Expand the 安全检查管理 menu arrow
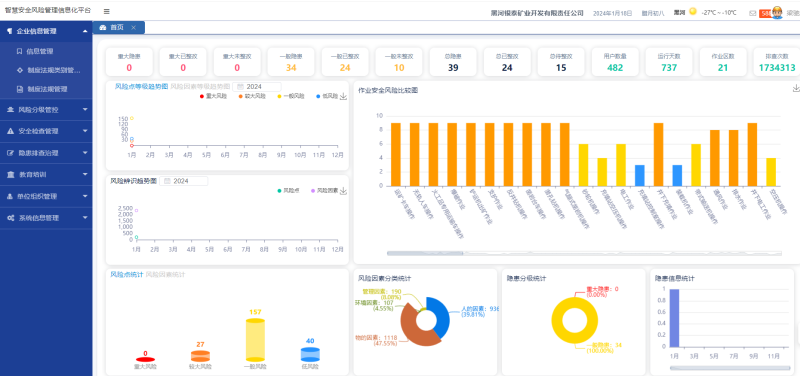 click(85, 131)
